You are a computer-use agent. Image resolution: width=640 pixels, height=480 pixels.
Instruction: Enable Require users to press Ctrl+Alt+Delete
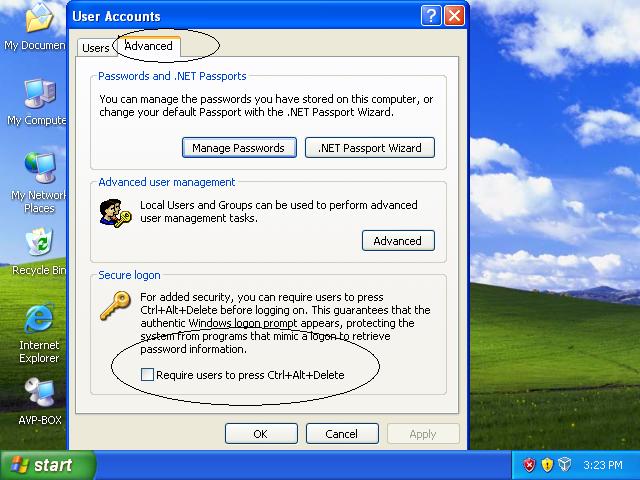[x=147, y=375]
